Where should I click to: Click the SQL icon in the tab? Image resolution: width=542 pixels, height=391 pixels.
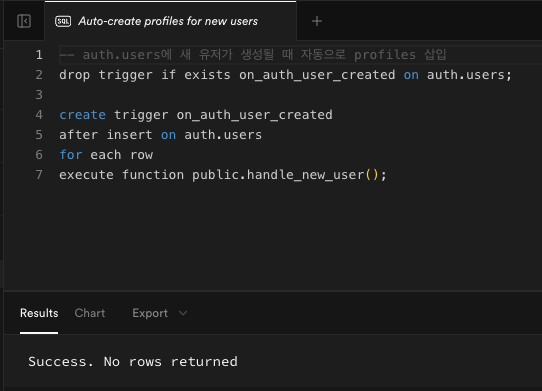click(63, 21)
